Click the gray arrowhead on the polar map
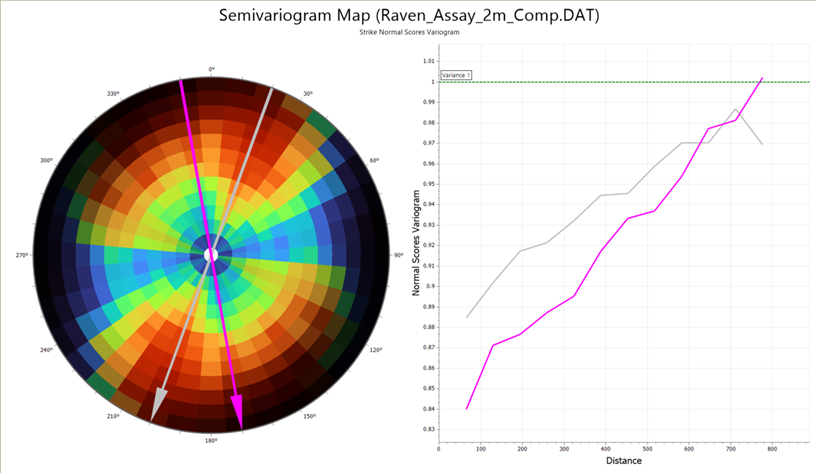Viewport: 816px width, 473px height. coord(156,410)
